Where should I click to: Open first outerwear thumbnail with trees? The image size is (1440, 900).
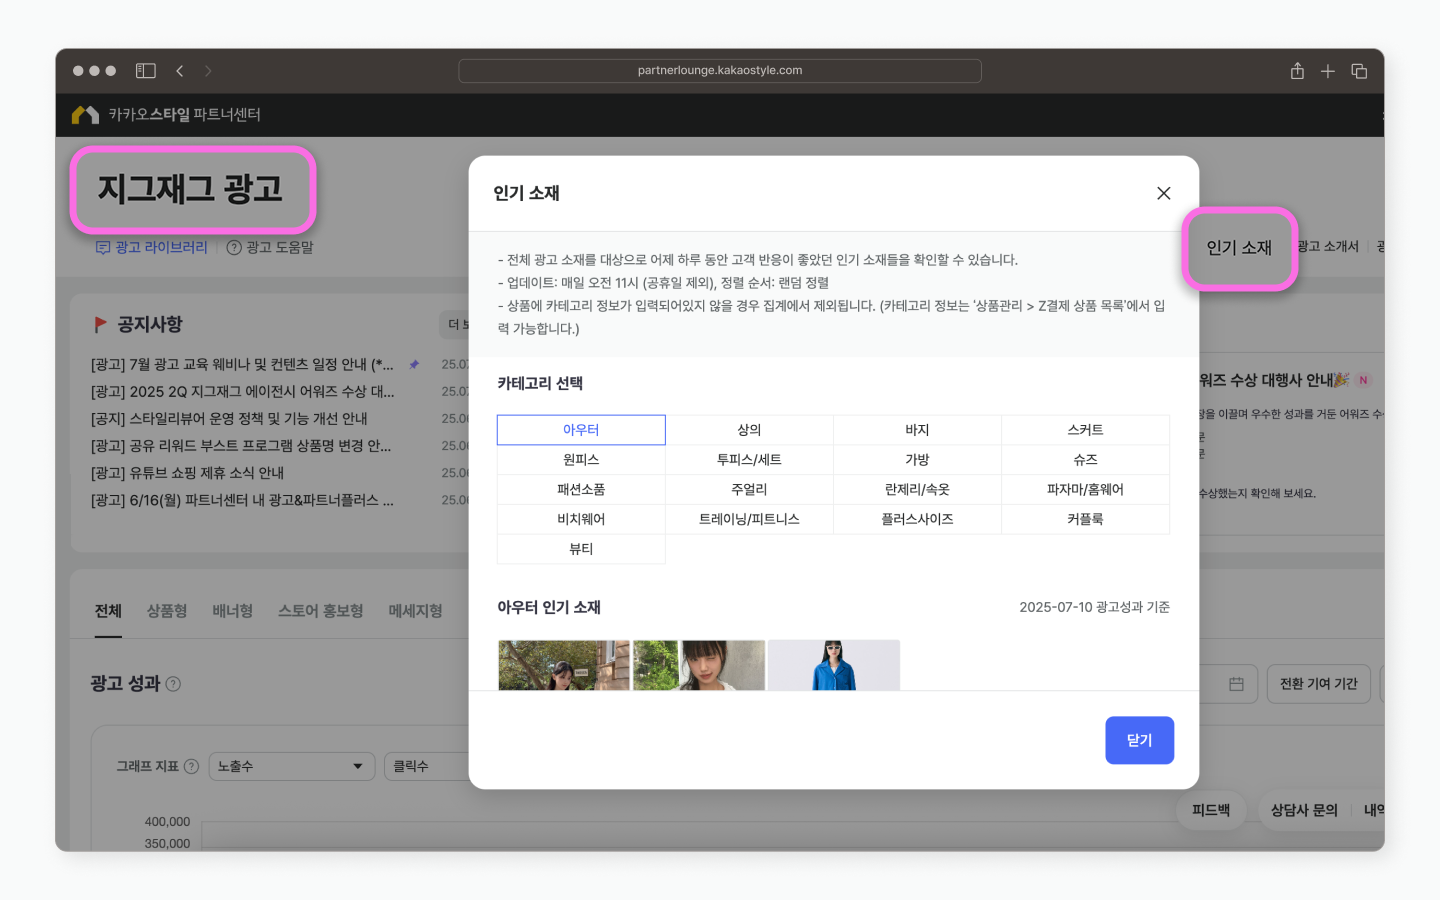(564, 665)
